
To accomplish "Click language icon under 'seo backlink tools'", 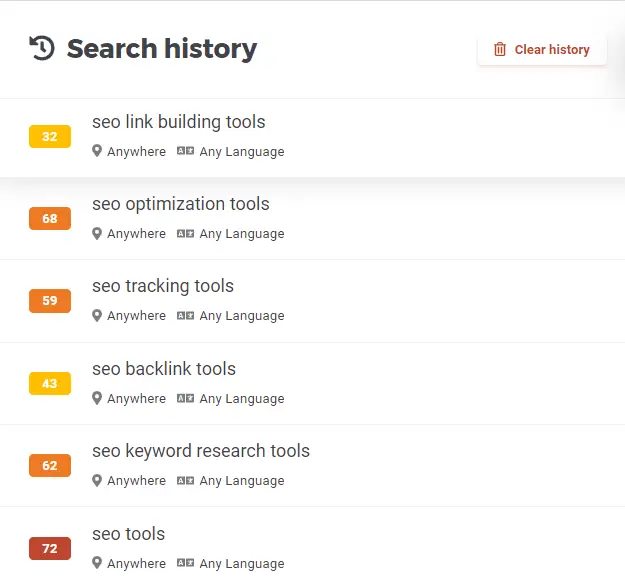I will [x=185, y=398].
